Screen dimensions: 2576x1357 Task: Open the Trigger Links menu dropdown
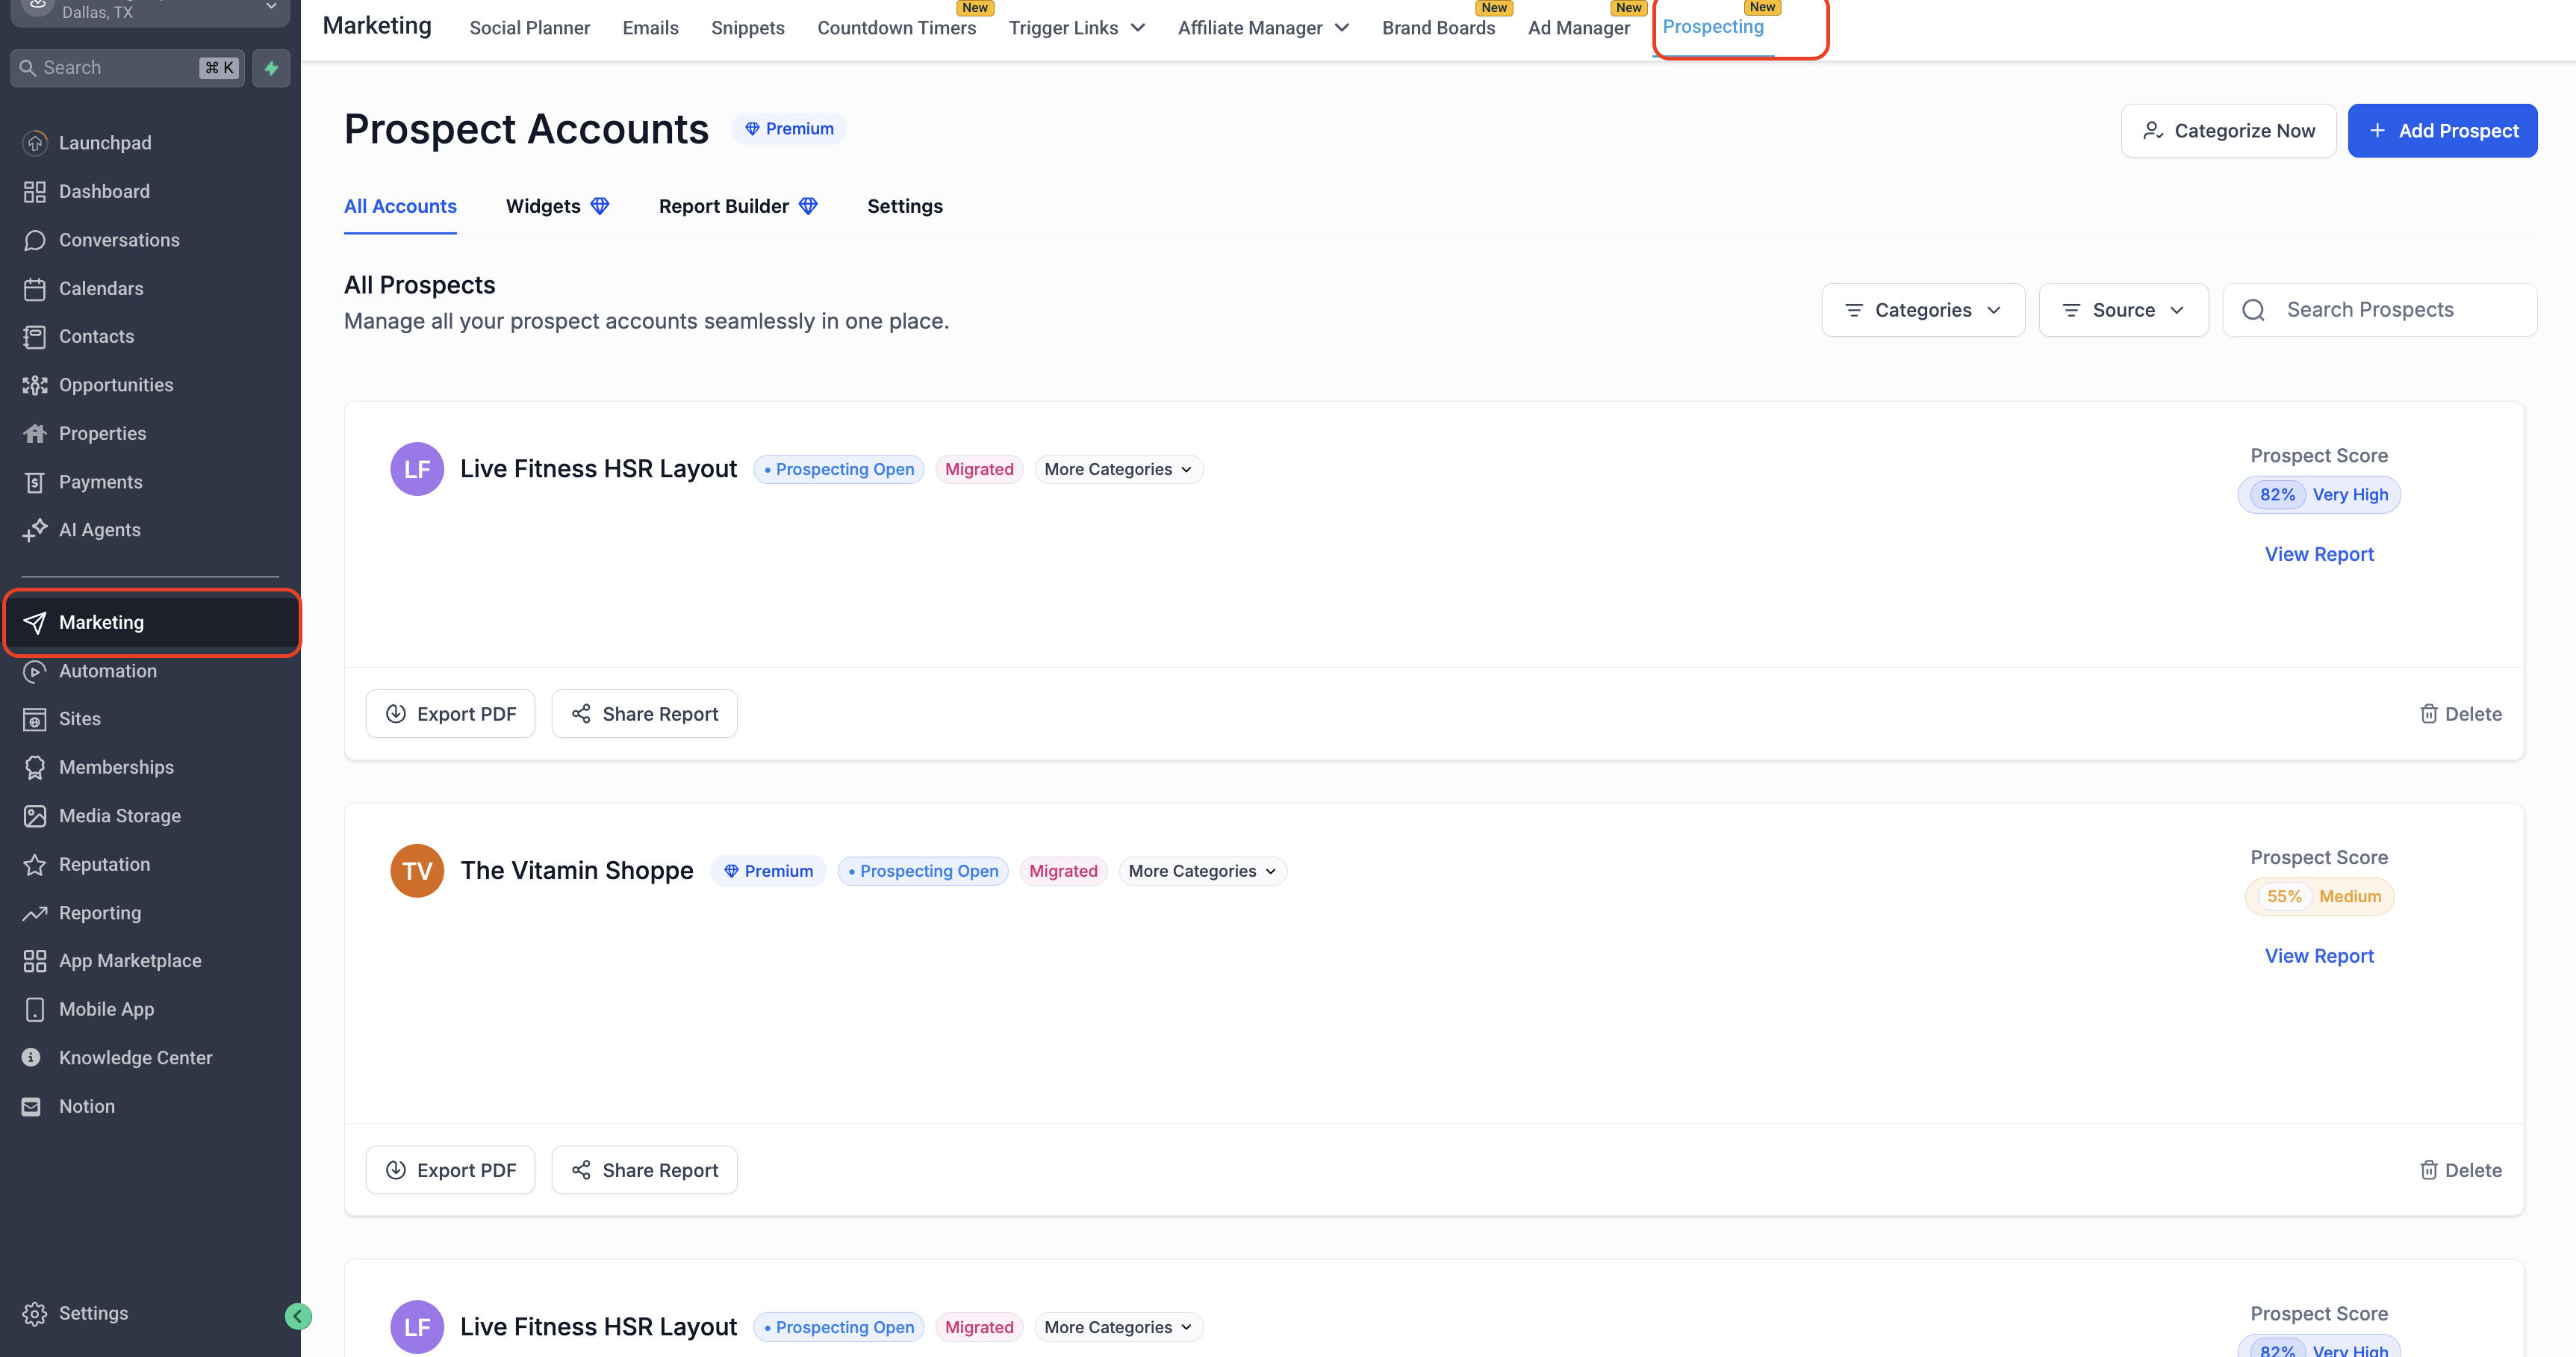coord(1076,28)
